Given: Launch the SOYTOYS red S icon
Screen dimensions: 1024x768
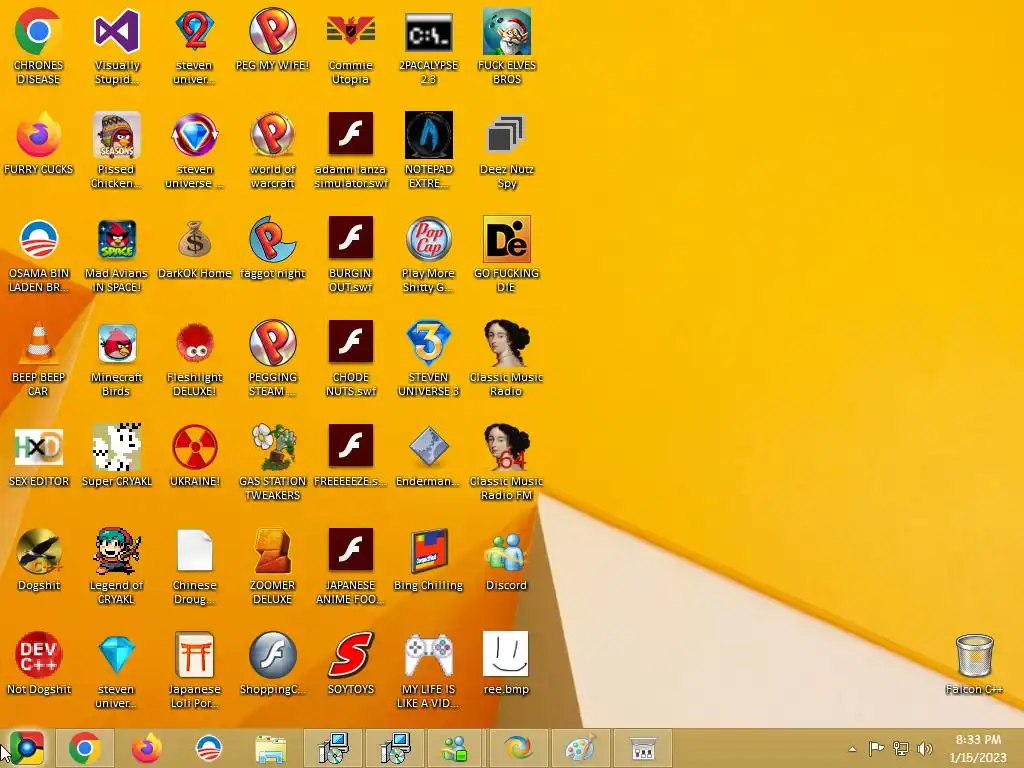Looking at the screenshot, I should click(x=351, y=654).
